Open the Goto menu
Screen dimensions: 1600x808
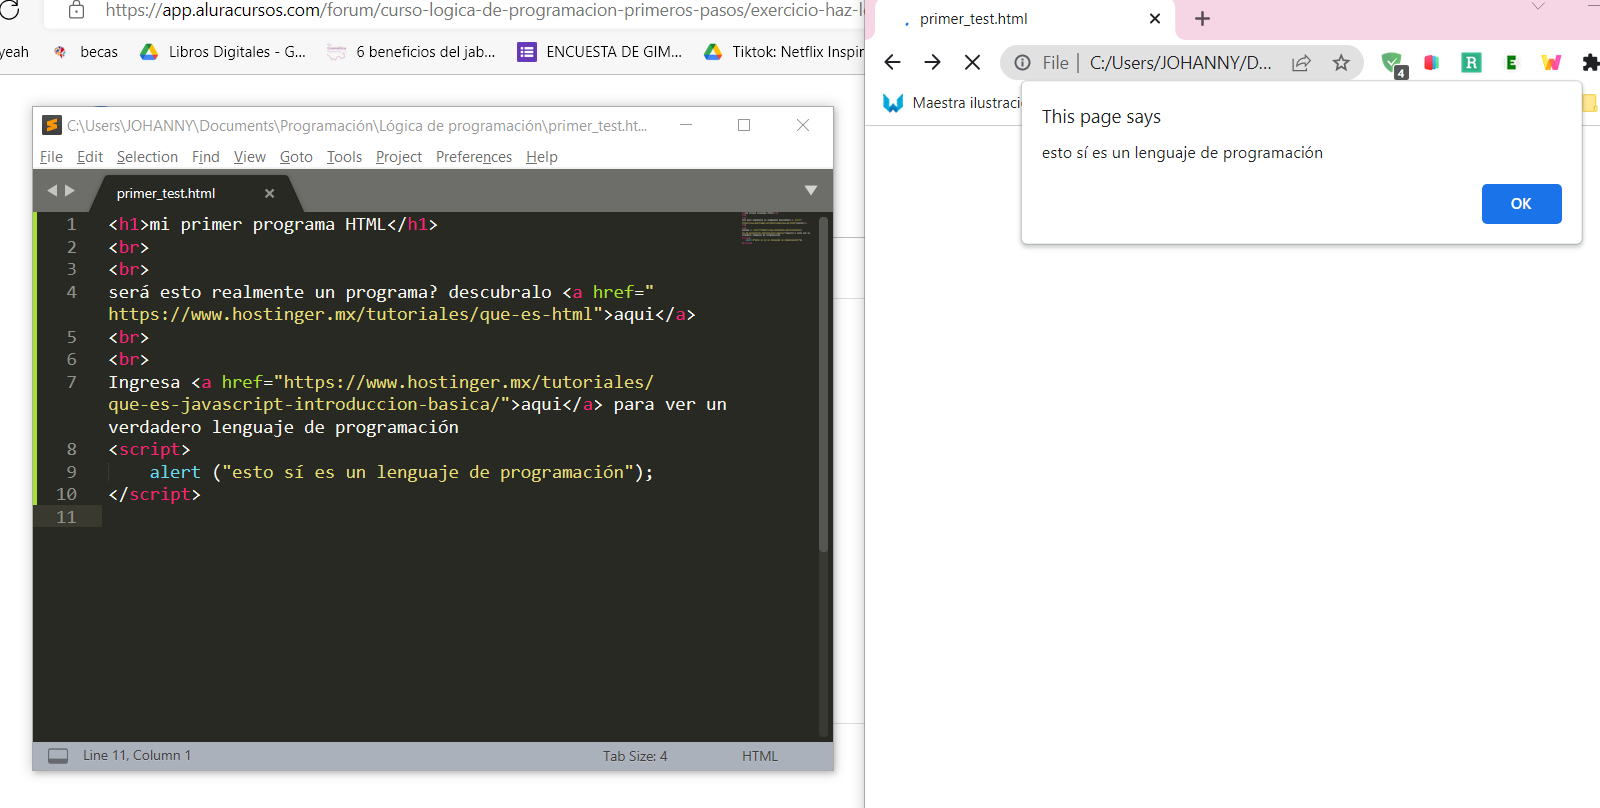coord(296,157)
